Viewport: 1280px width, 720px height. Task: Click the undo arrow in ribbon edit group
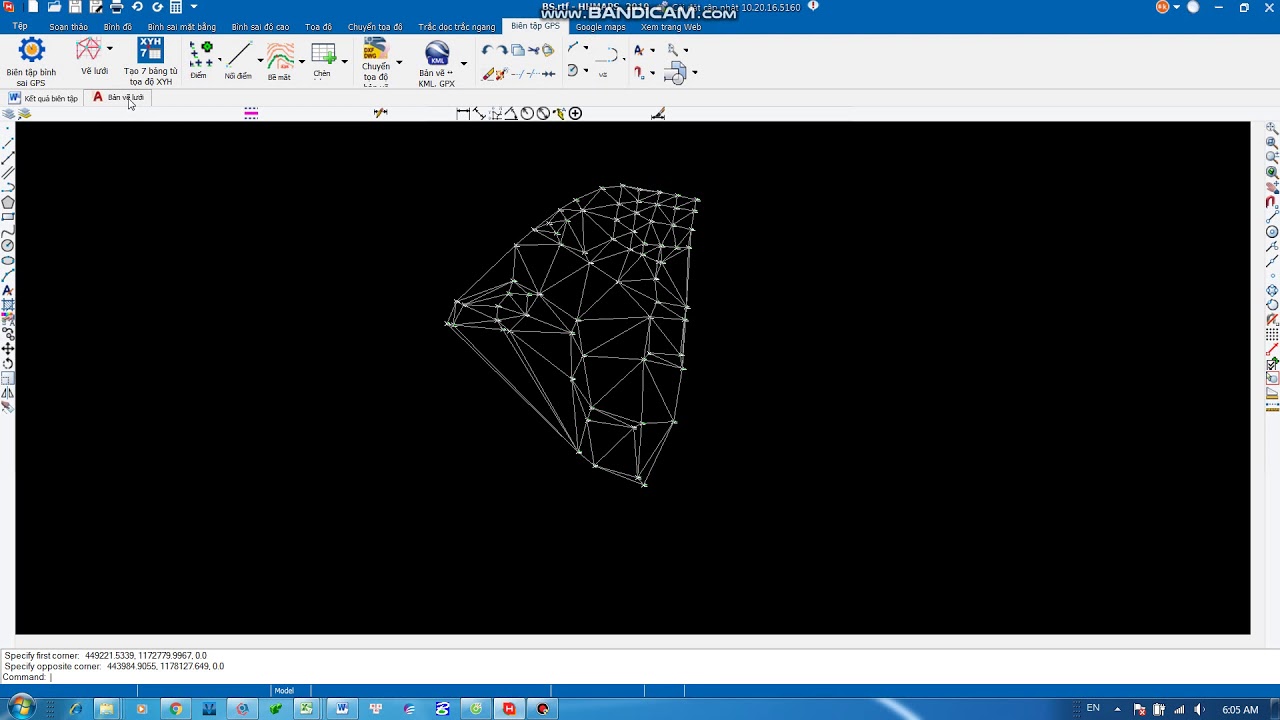coord(488,50)
